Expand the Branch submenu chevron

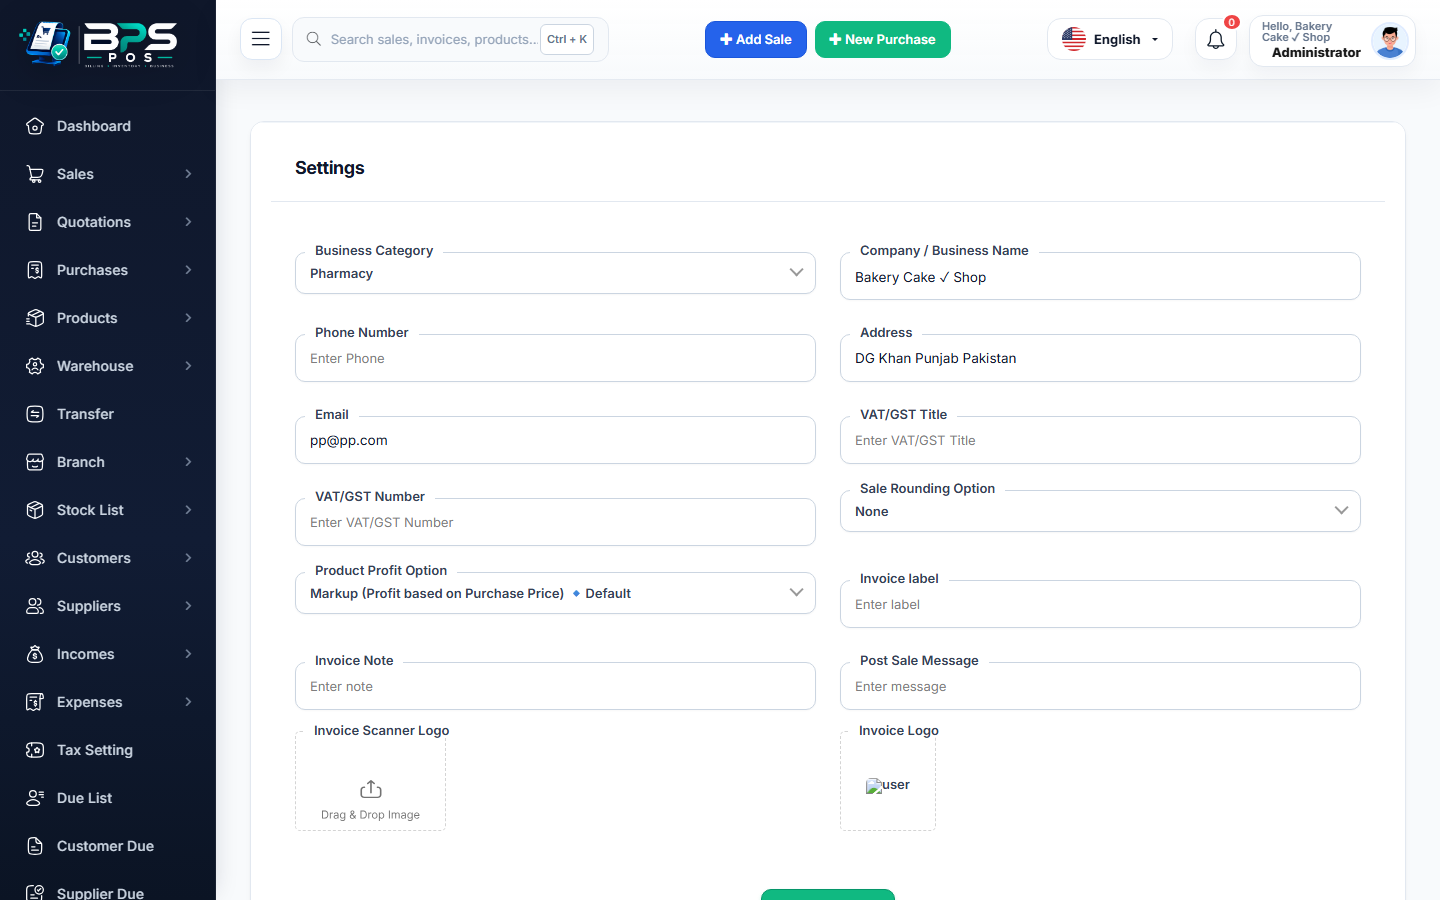[188, 462]
